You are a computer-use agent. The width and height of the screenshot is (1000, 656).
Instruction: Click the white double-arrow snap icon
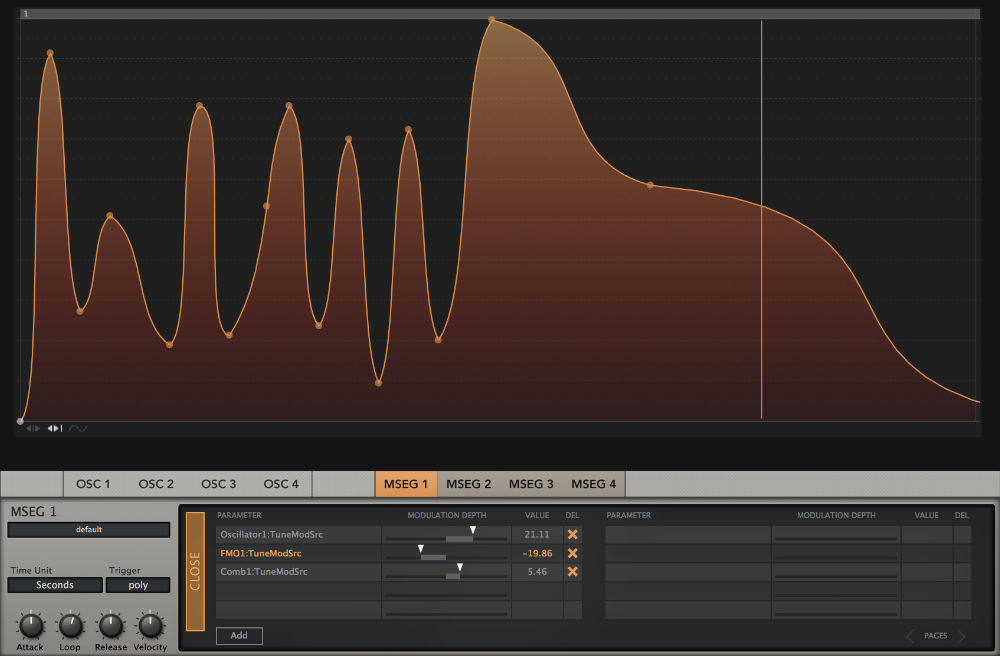55,429
